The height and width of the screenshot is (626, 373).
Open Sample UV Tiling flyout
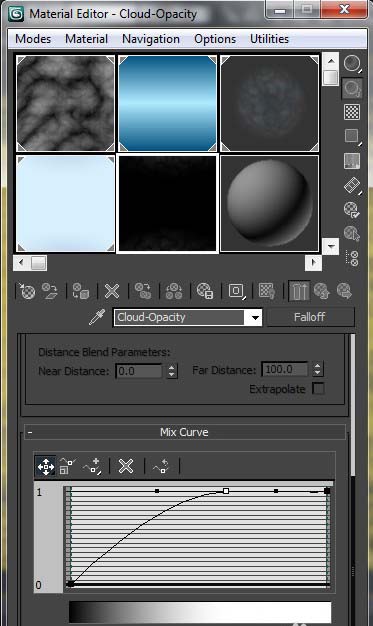[352, 137]
